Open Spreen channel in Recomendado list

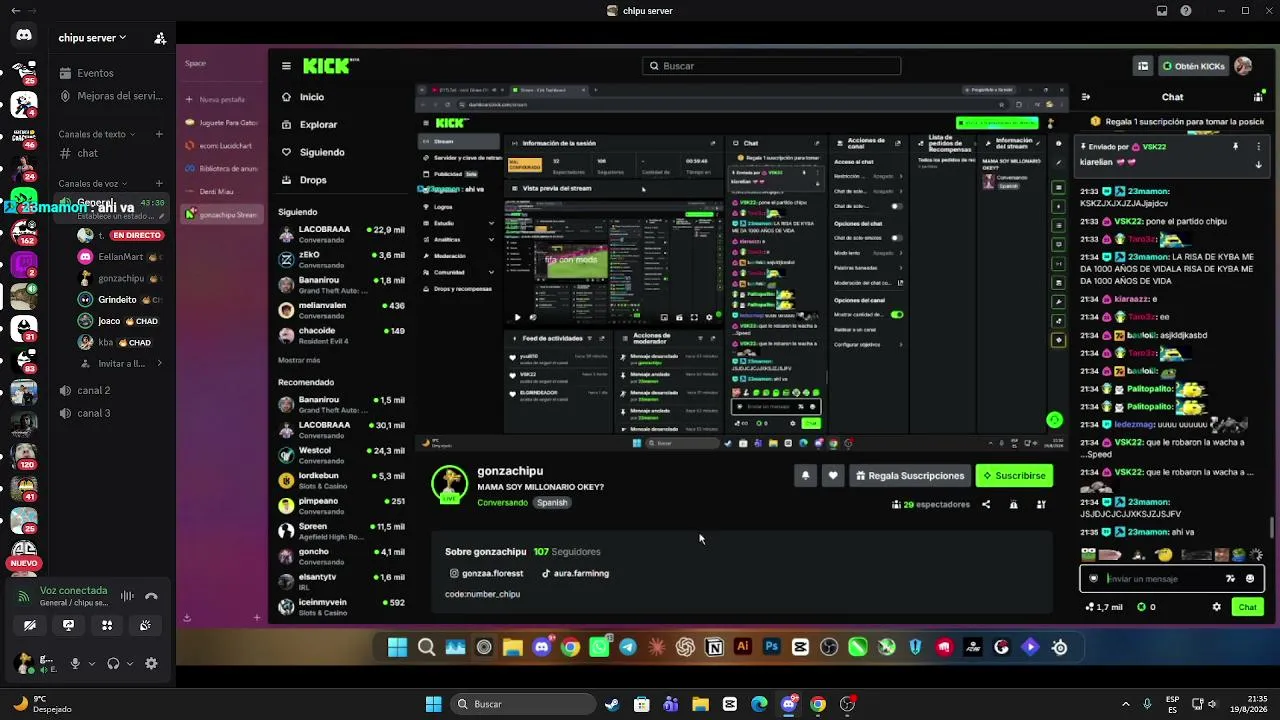(342, 531)
